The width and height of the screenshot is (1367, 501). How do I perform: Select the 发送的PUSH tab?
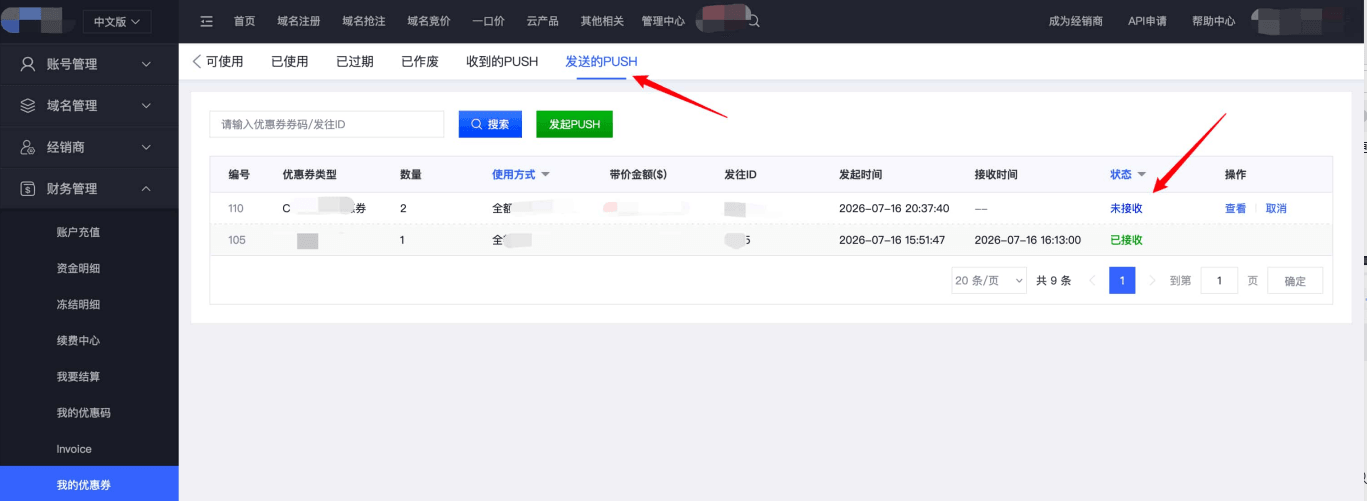pyautogui.click(x=601, y=61)
